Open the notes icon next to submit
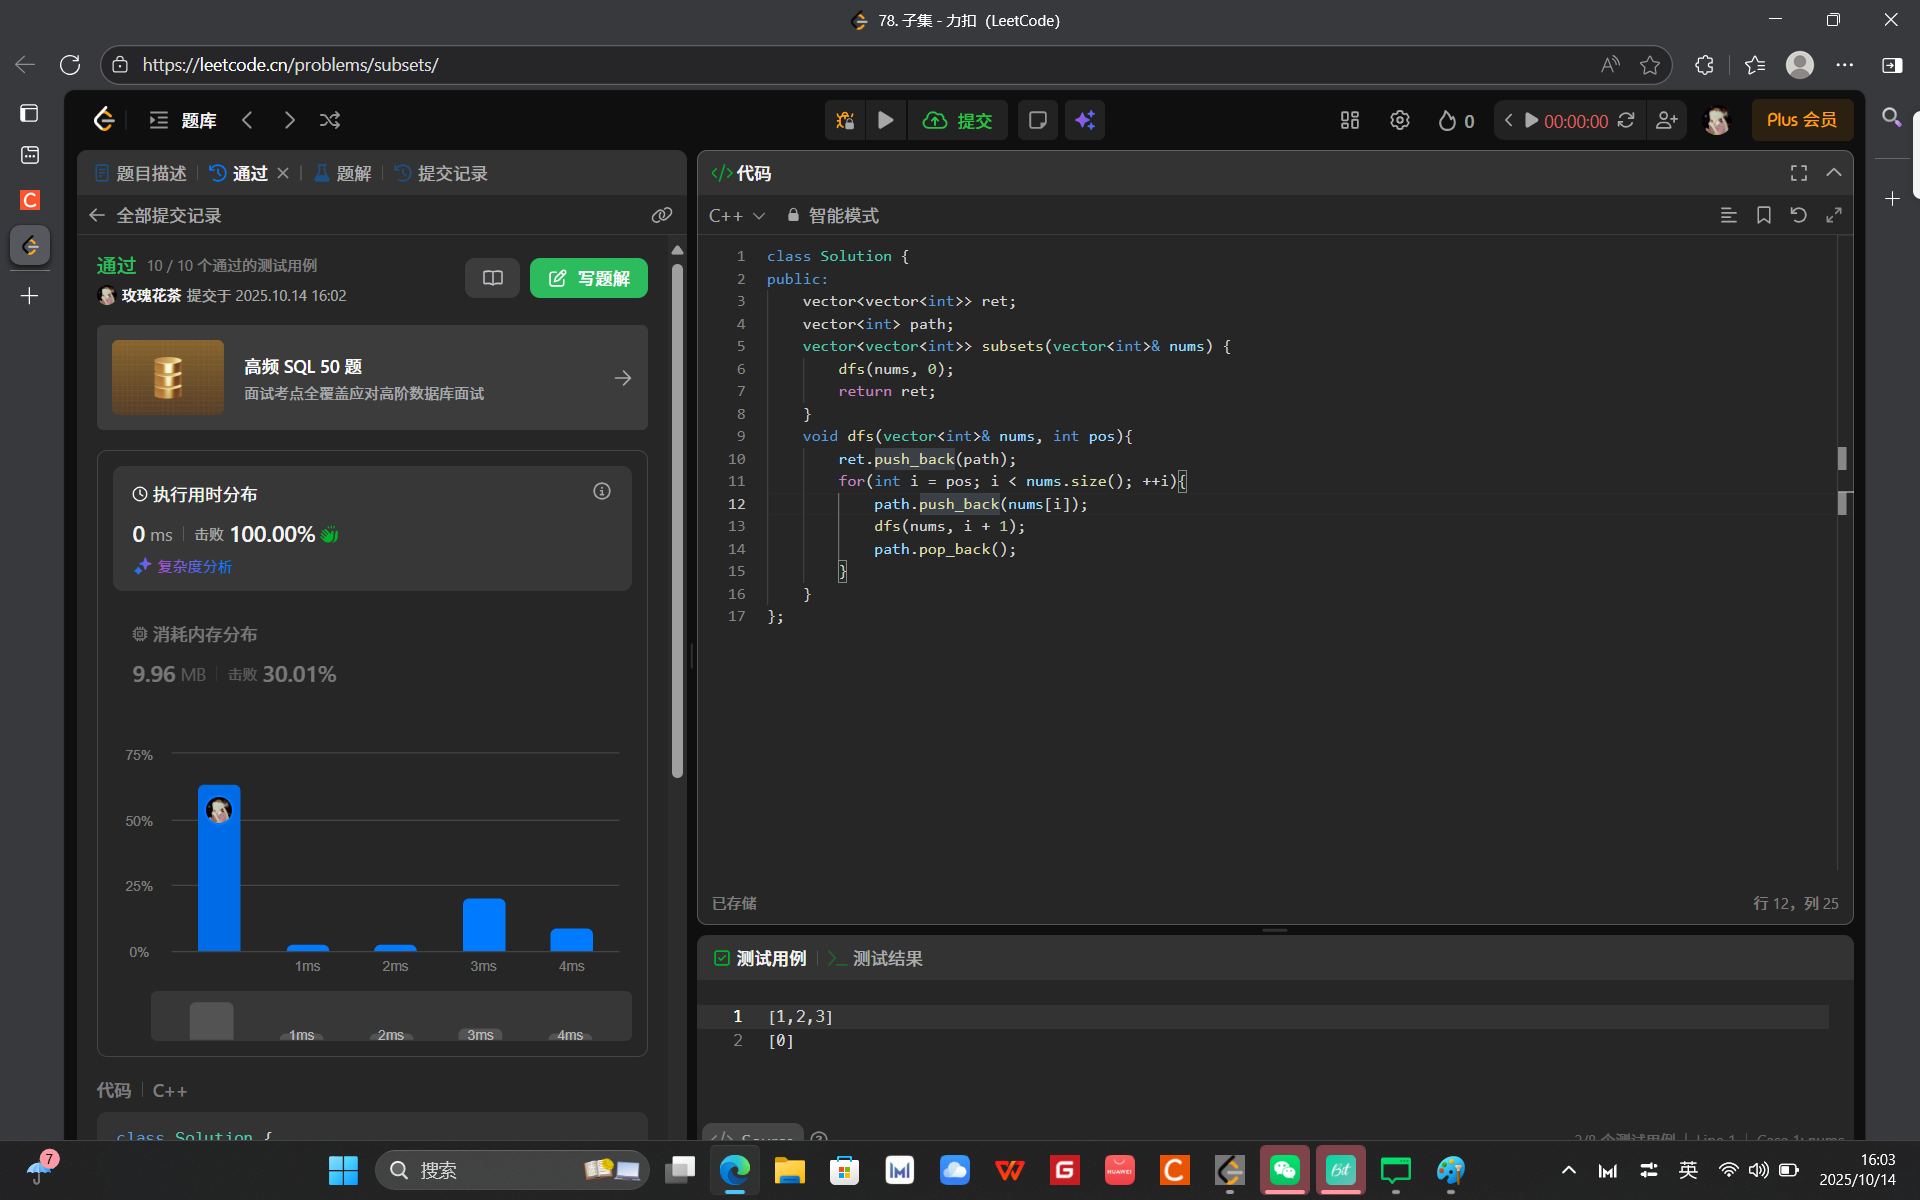 tap(1037, 120)
